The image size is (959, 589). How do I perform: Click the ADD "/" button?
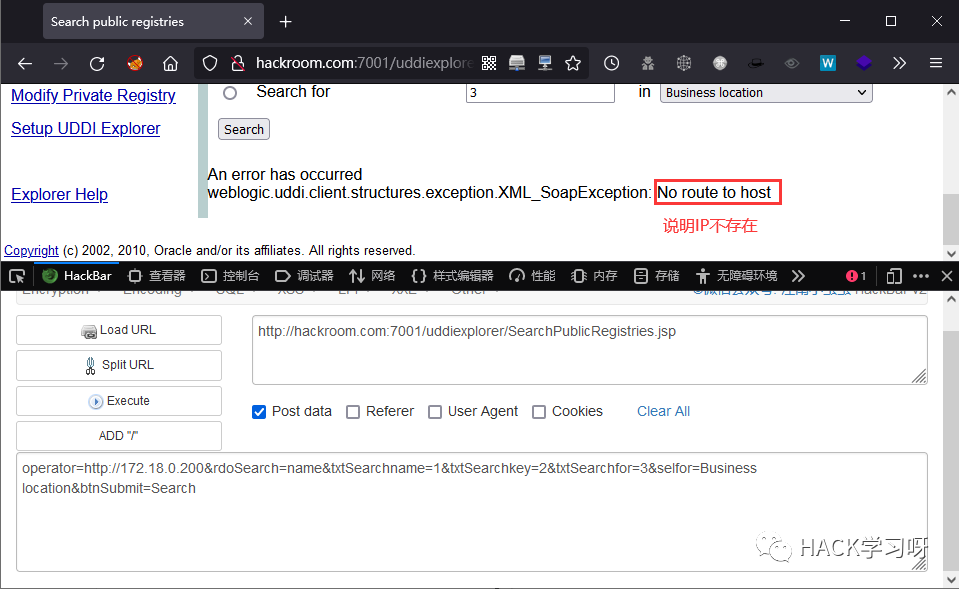[119, 435]
